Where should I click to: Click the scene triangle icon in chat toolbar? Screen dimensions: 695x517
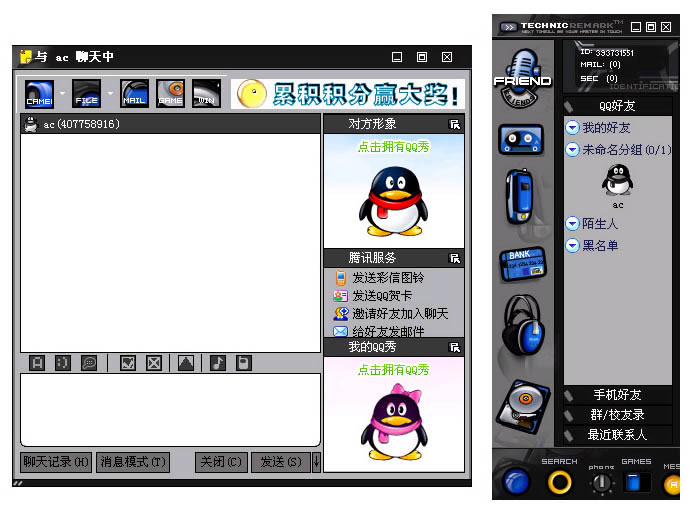(x=186, y=363)
